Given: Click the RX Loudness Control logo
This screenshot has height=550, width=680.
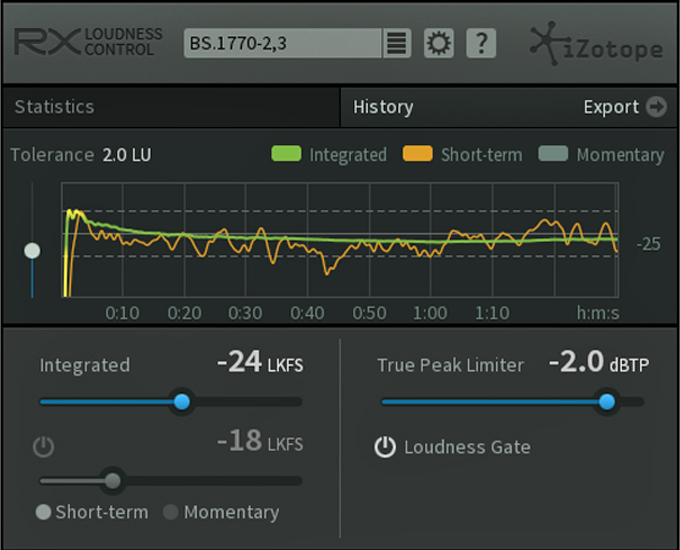Looking at the screenshot, I should pyautogui.click(x=88, y=42).
